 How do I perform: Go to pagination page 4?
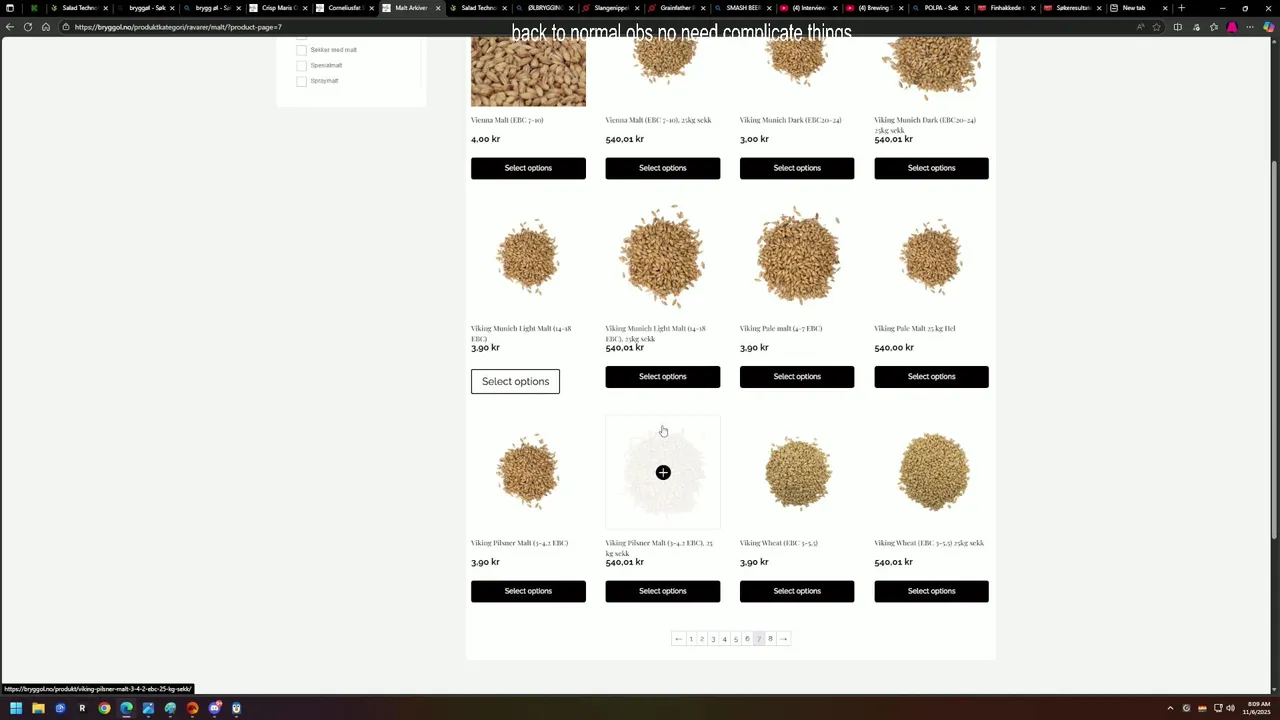click(x=725, y=639)
